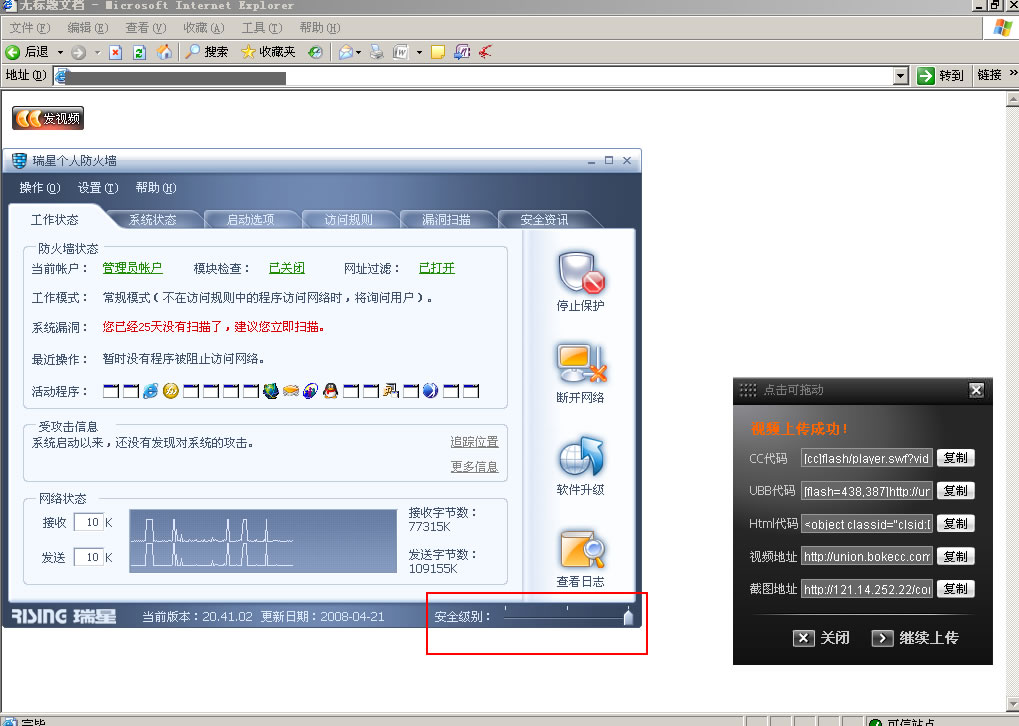Click the first Internet Explorer icon in 活动程序
1019x726 pixels.
[150, 391]
